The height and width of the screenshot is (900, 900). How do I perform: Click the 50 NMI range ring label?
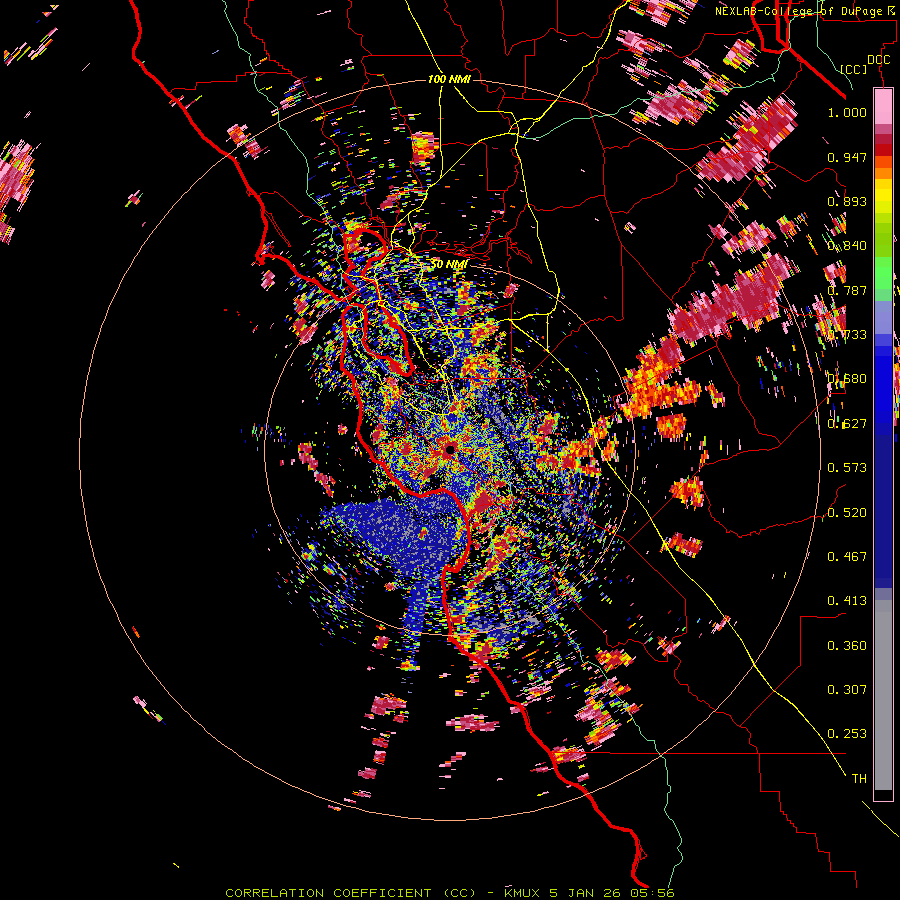pyautogui.click(x=449, y=264)
